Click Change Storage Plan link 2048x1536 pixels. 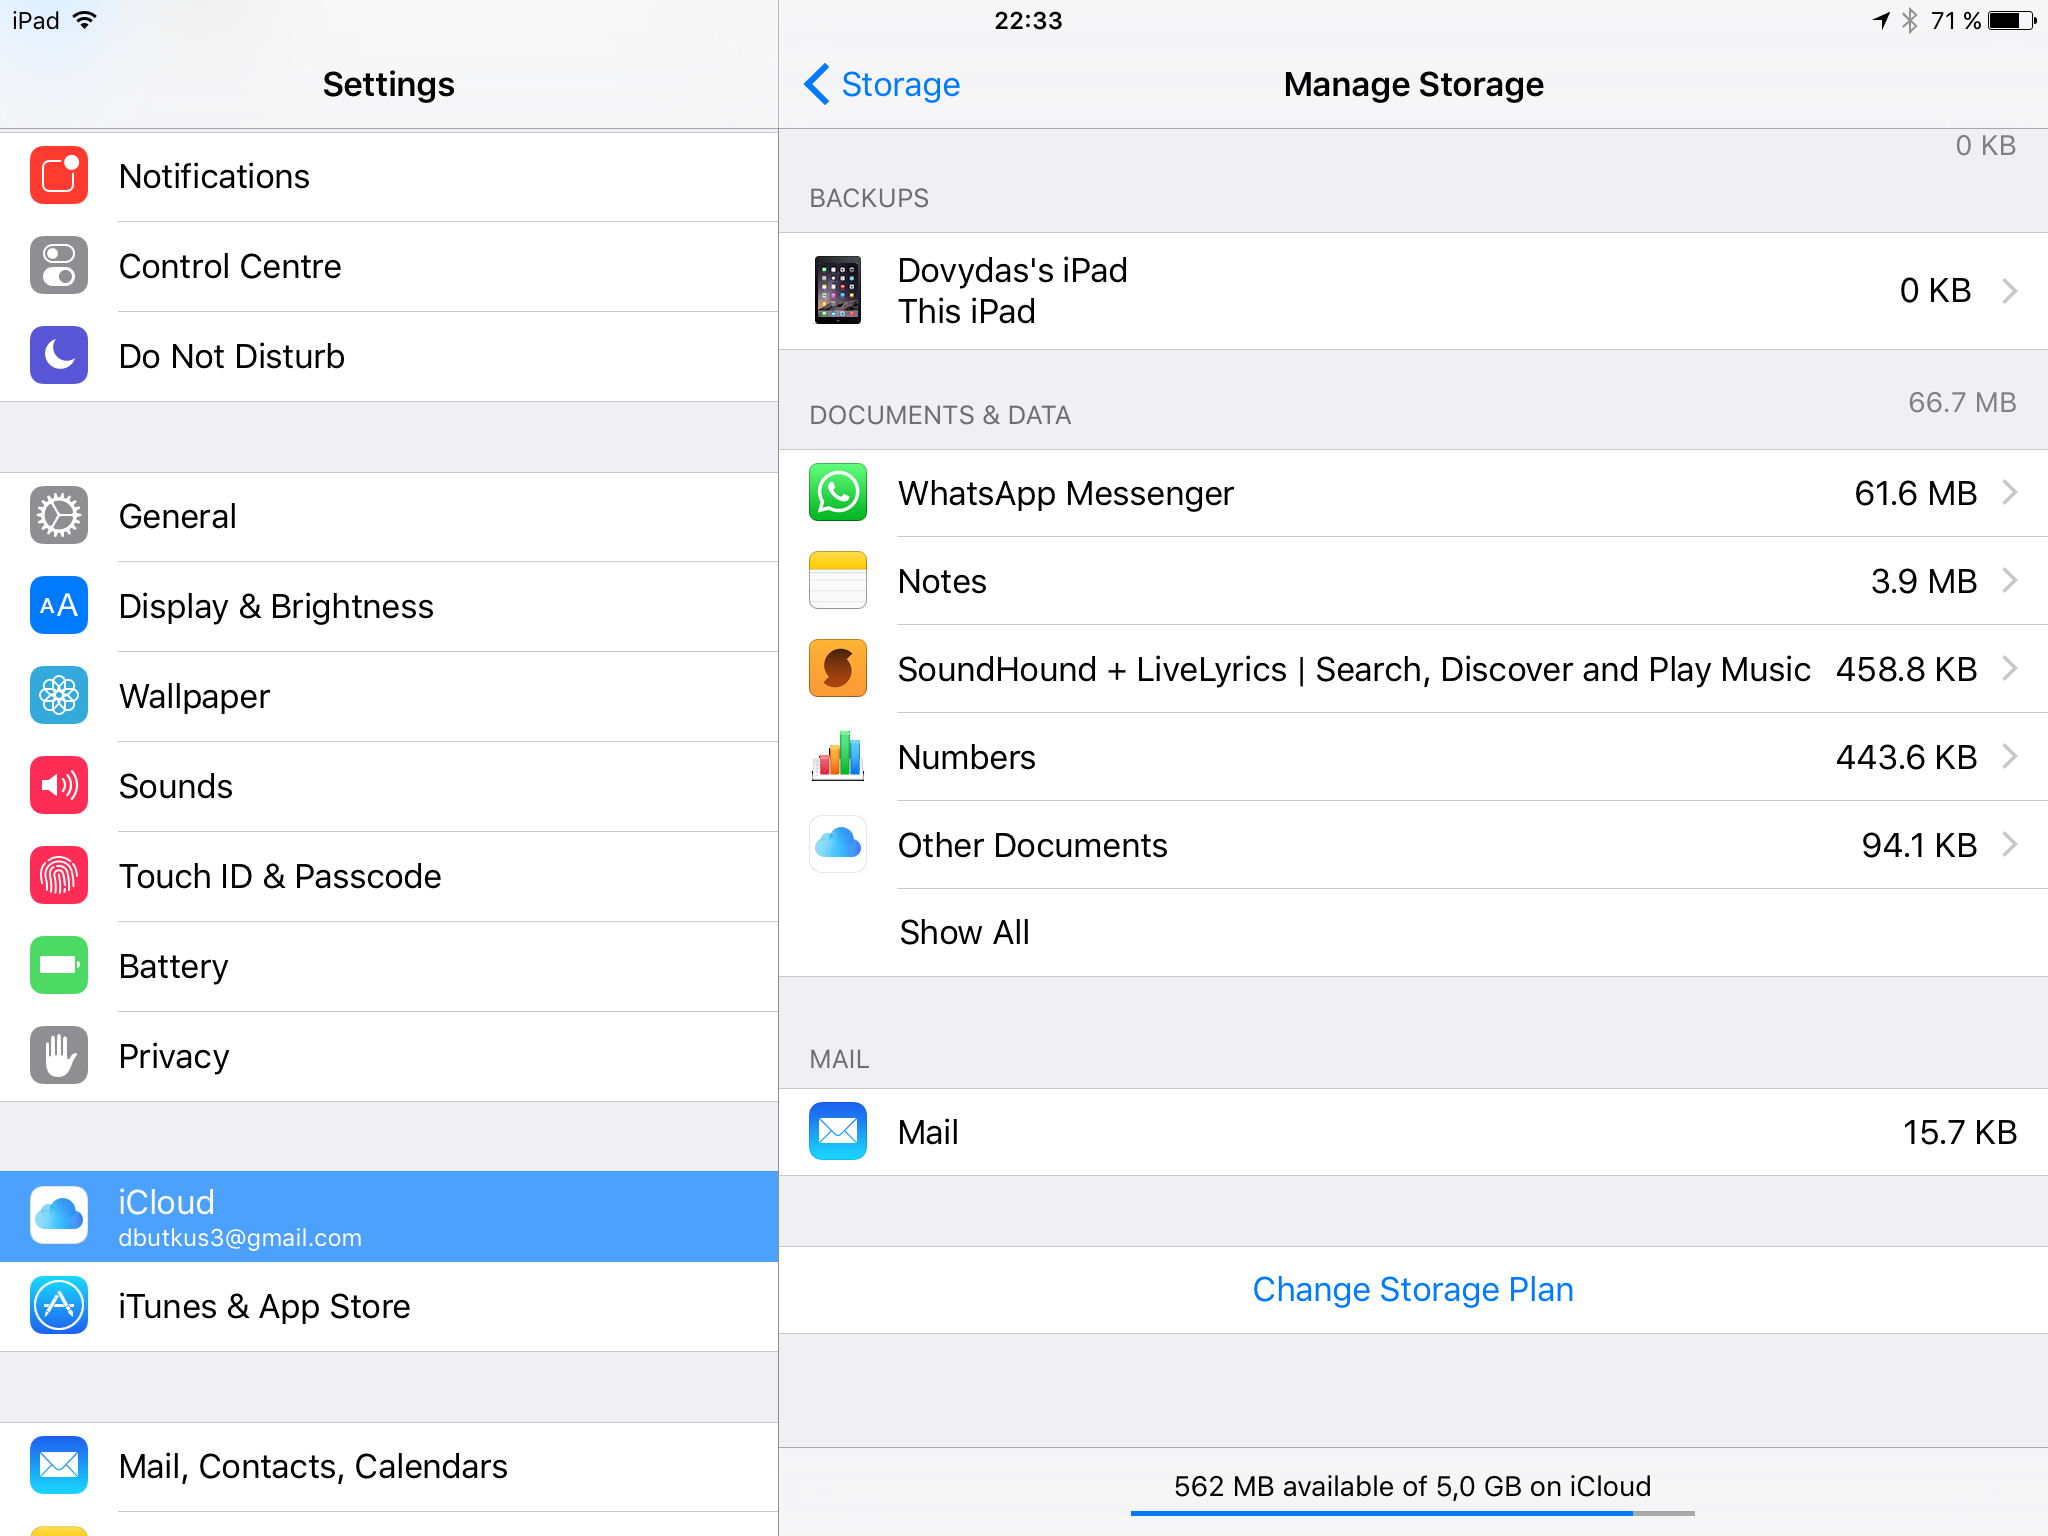pos(1414,1288)
